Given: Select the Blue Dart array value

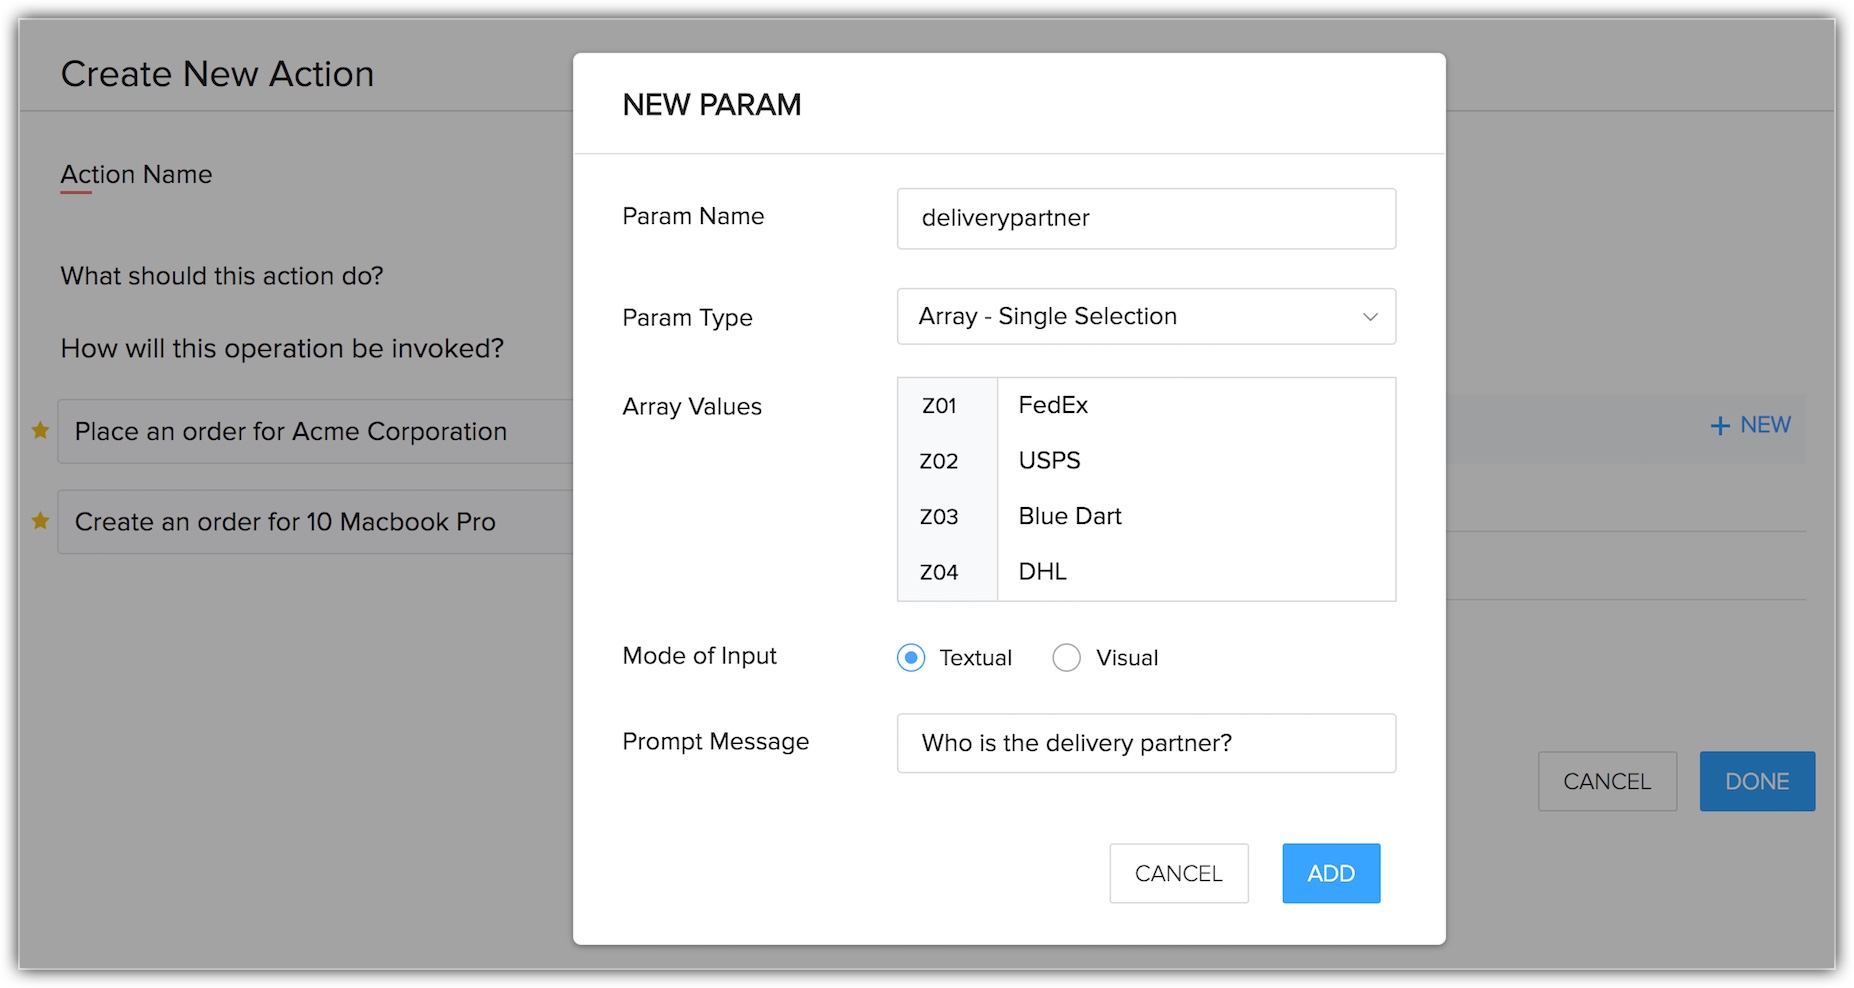Looking at the screenshot, I should click(1070, 516).
